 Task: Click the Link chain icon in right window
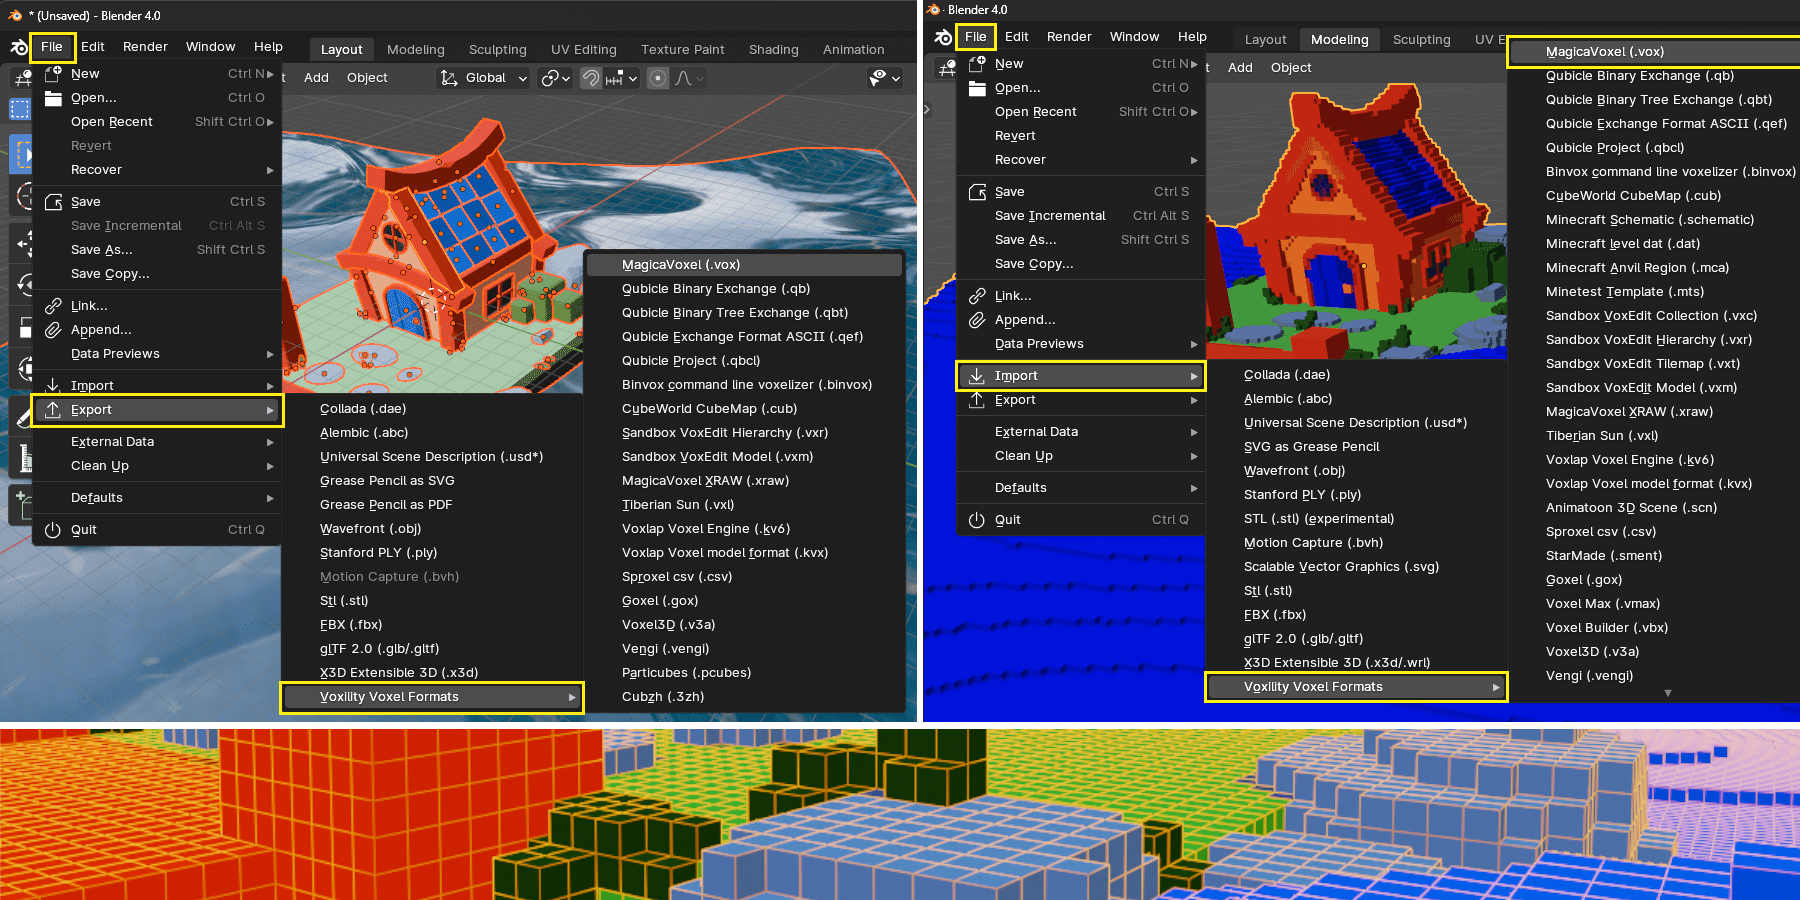[977, 295]
